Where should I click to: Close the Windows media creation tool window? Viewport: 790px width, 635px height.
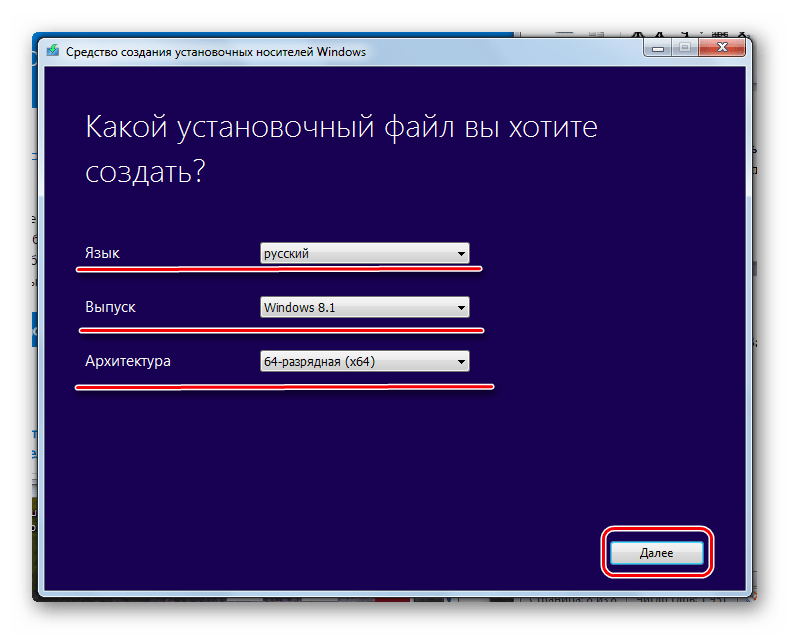point(722,48)
